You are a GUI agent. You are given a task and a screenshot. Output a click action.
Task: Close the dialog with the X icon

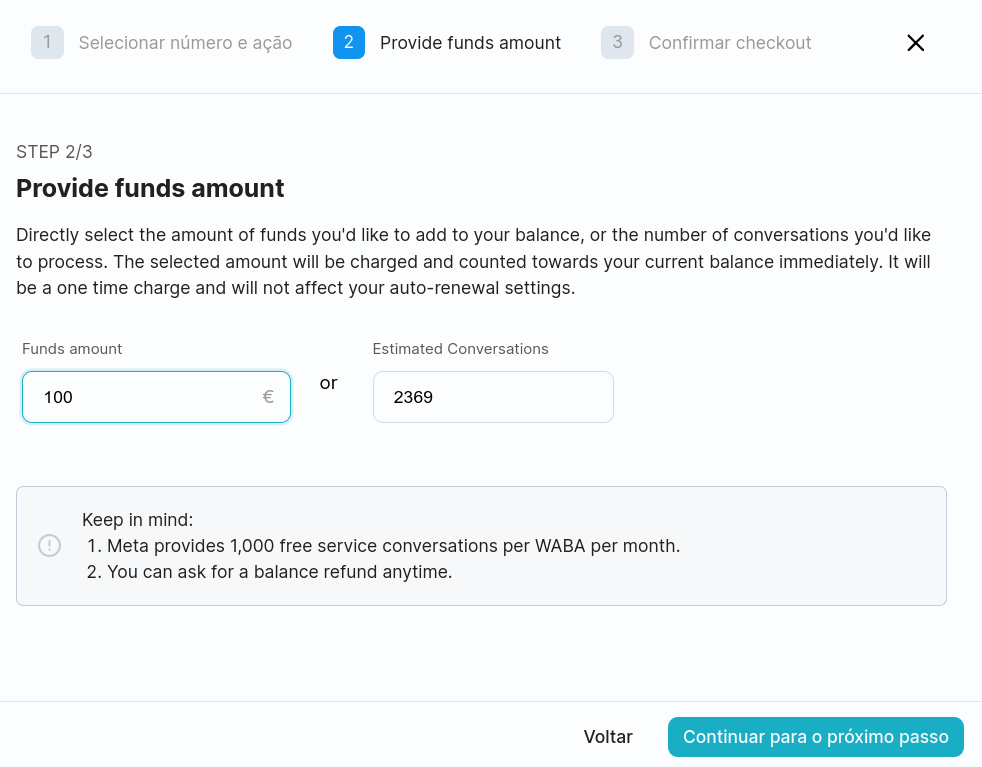click(916, 43)
